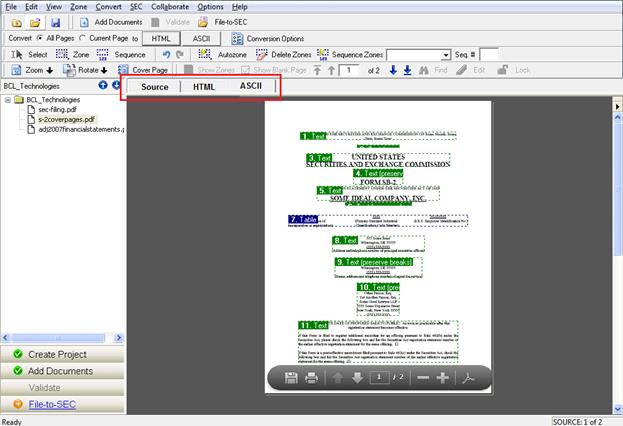This screenshot has width=623, height=426.
Task: Click page field in PDF viewer bar
Action: click(x=379, y=377)
